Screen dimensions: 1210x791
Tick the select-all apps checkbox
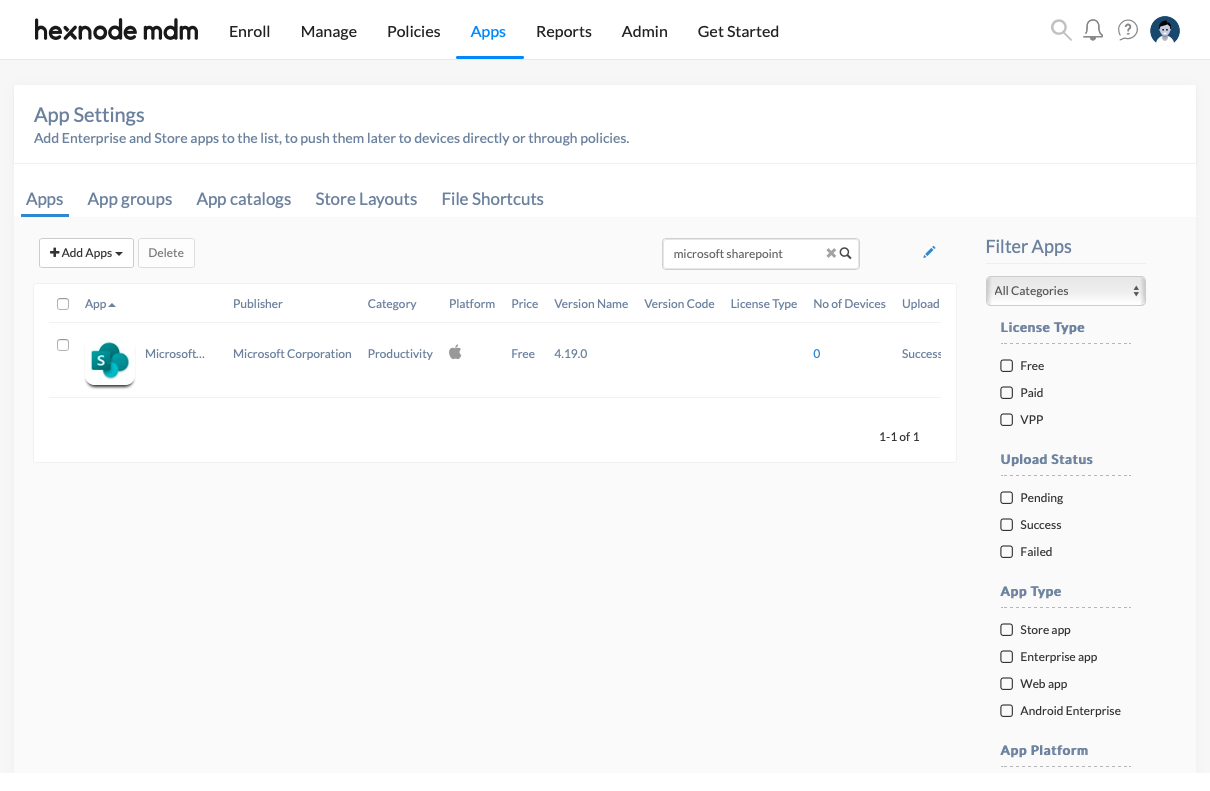[63, 304]
